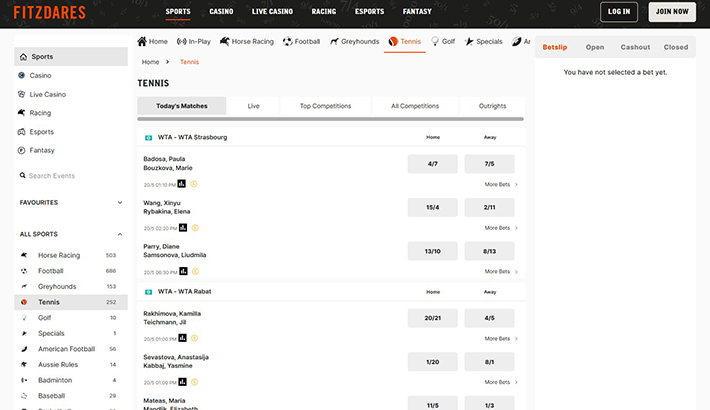Select the Golf nav icon
This screenshot has width=710, height=410.
(x=435, y=41)
